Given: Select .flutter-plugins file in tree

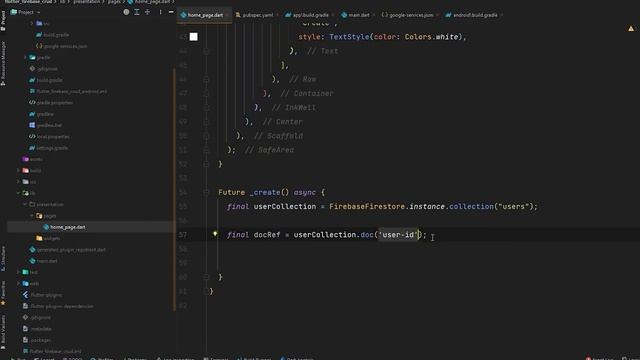Looking at the screenshot, I should click(x=42, y=295).
